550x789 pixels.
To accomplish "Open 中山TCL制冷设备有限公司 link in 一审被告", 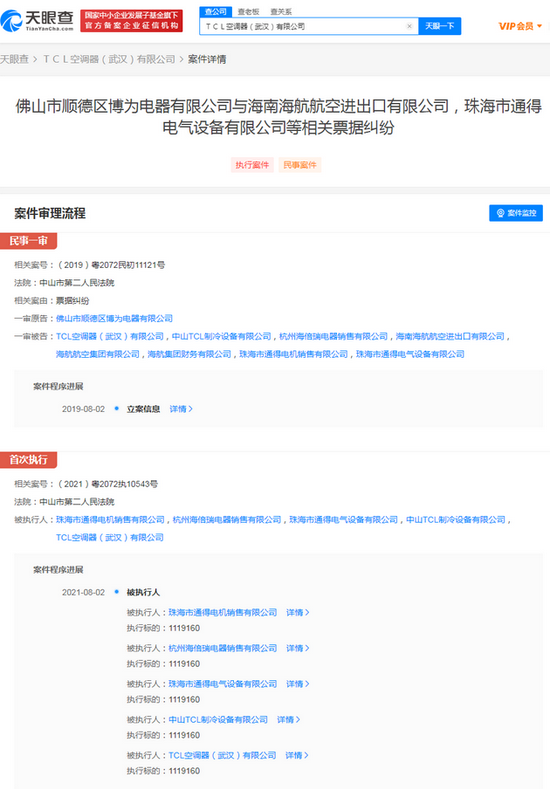I will [x=221, y=336].
